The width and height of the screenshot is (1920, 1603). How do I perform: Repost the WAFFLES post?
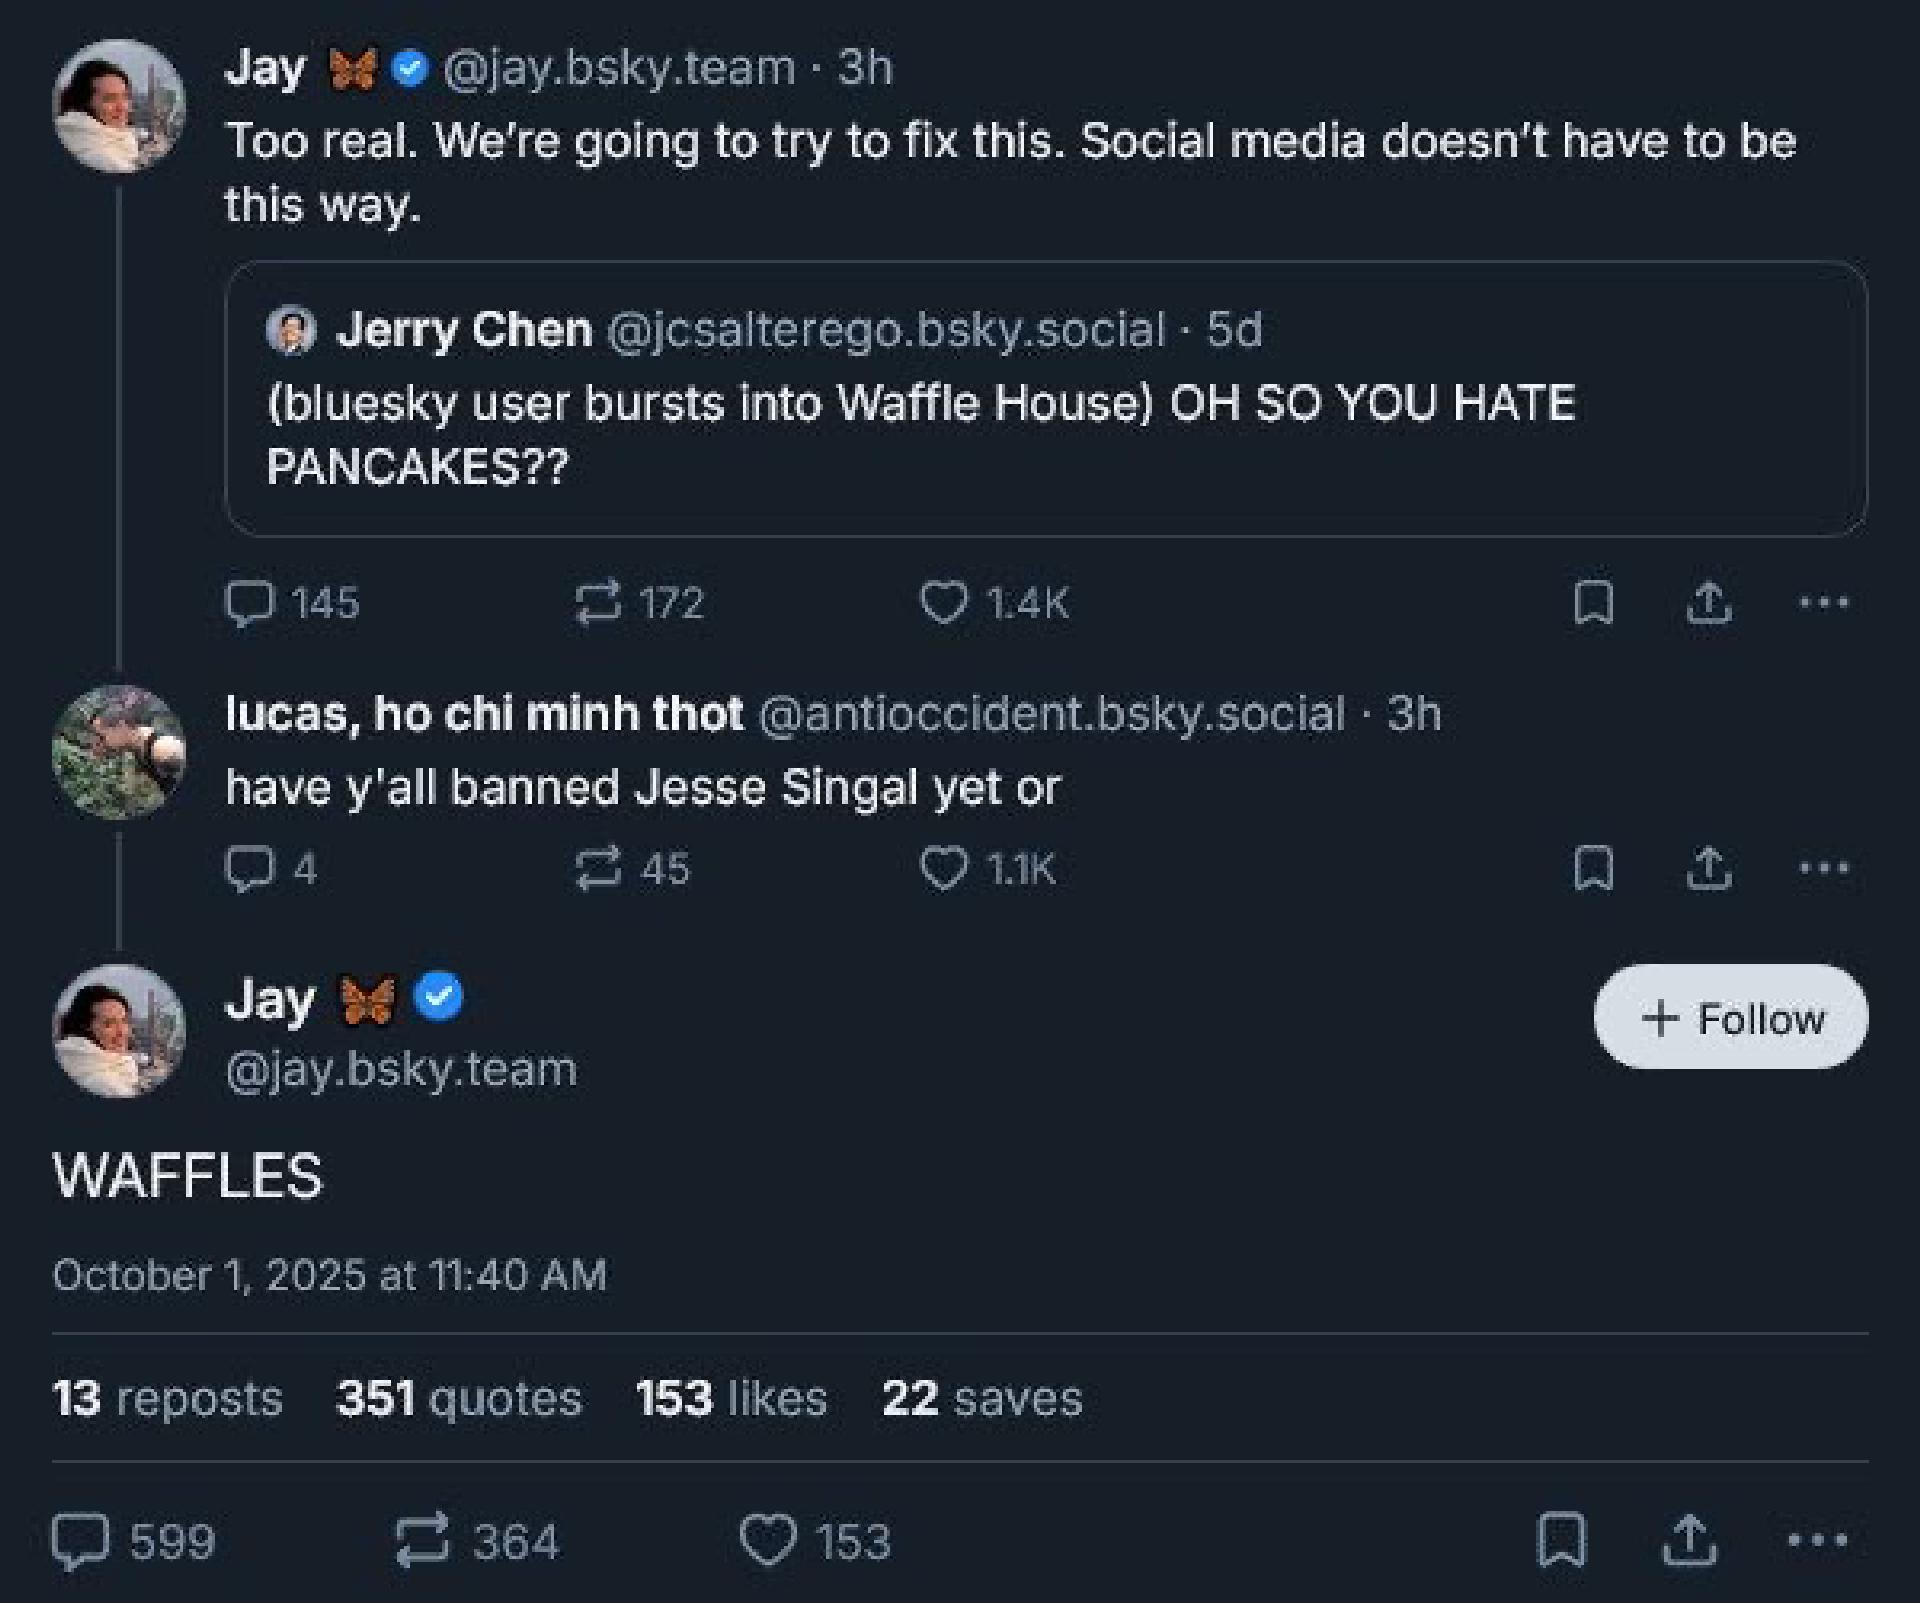424,1540
